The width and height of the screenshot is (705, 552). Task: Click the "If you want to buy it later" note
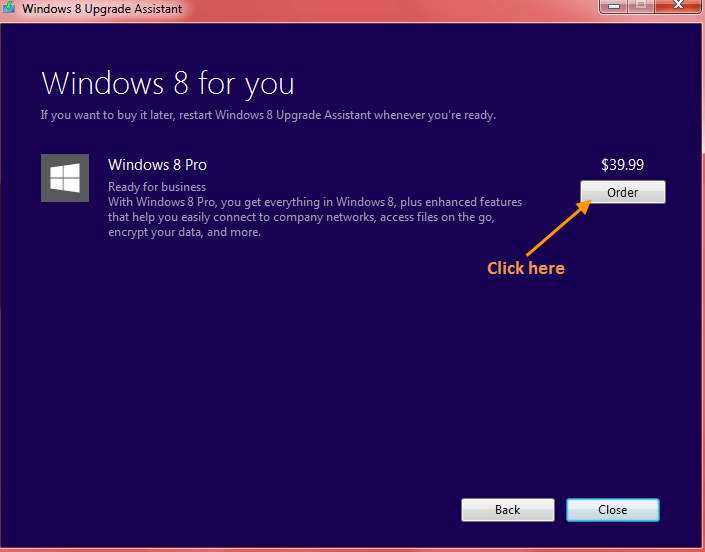coord(268,115)
